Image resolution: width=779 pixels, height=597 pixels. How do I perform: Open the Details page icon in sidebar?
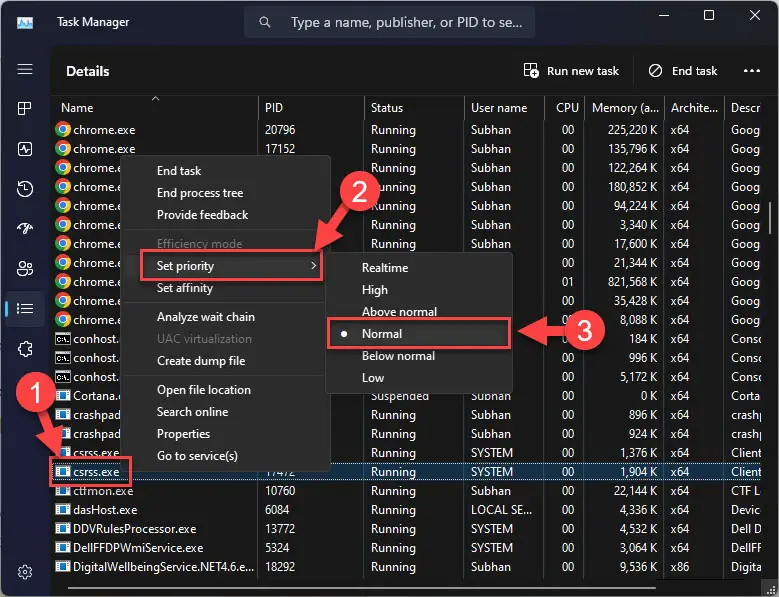pos(25,308)
